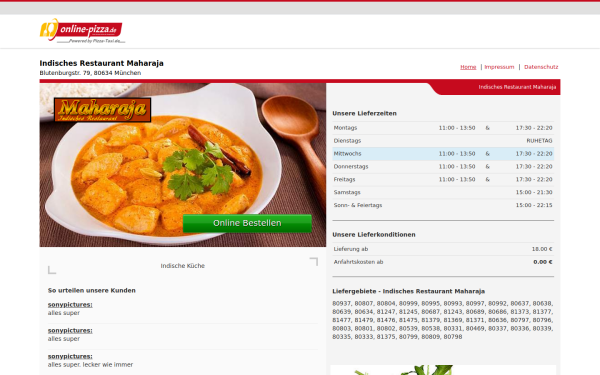
Task: Click the 0.00 € delivery cost value
Action: 543,262
